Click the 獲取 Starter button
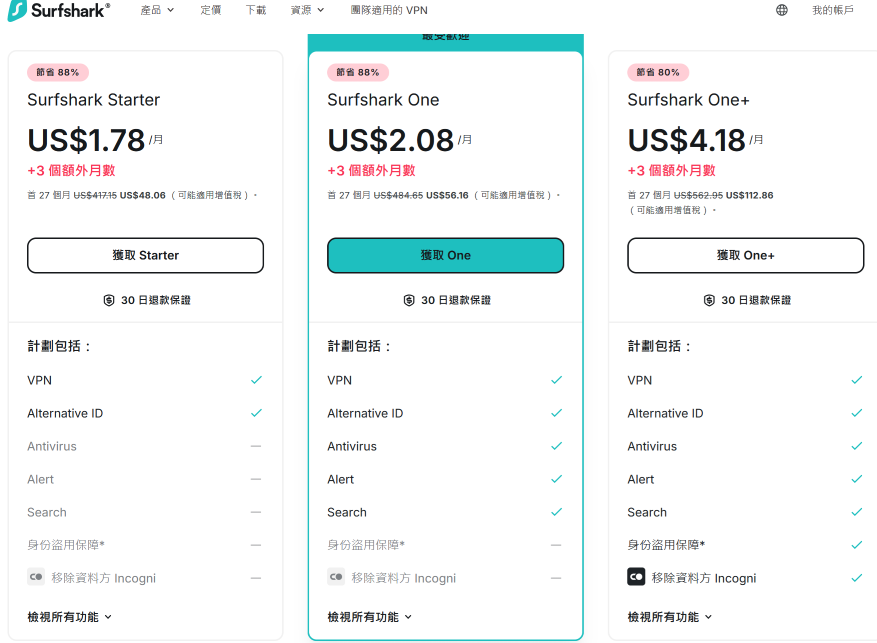 tap(145, 256)
